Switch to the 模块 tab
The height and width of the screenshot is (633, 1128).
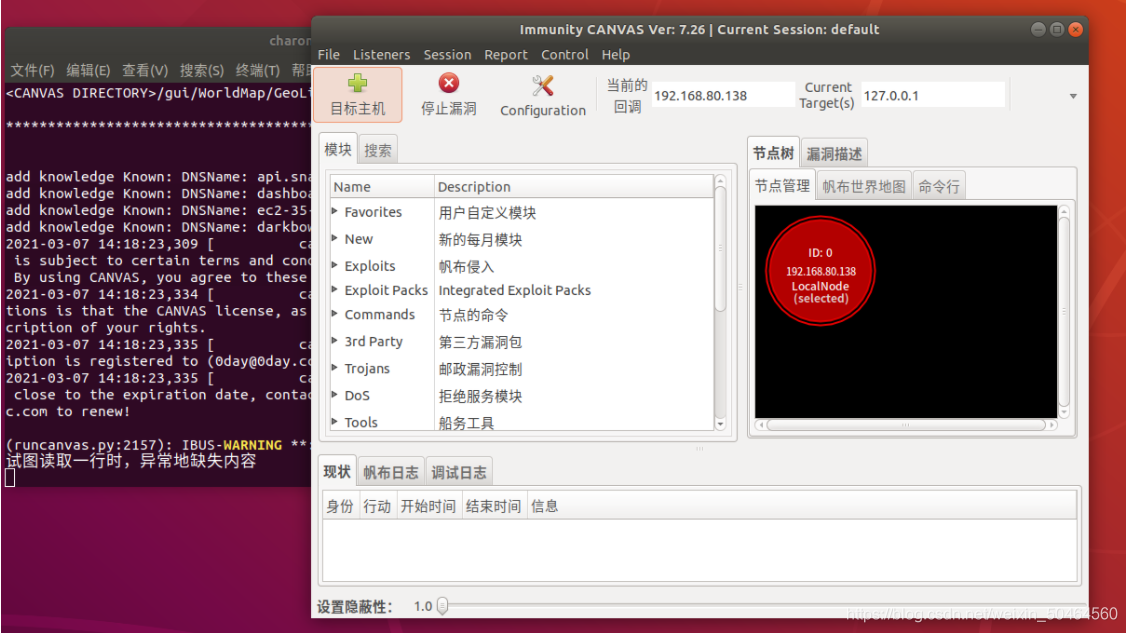tap(337, 150)
